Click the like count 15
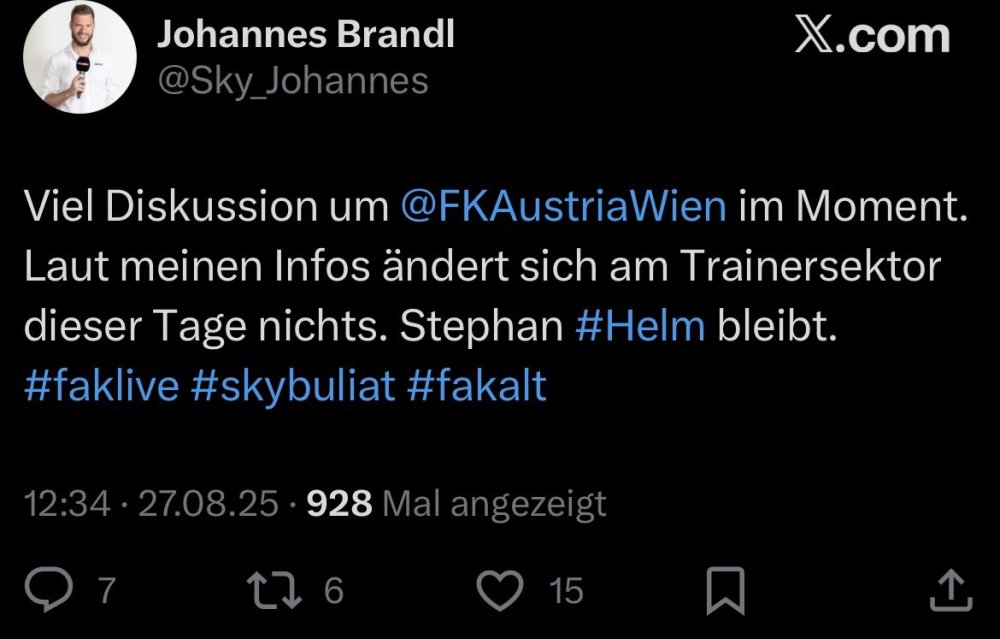 (566, 591)
